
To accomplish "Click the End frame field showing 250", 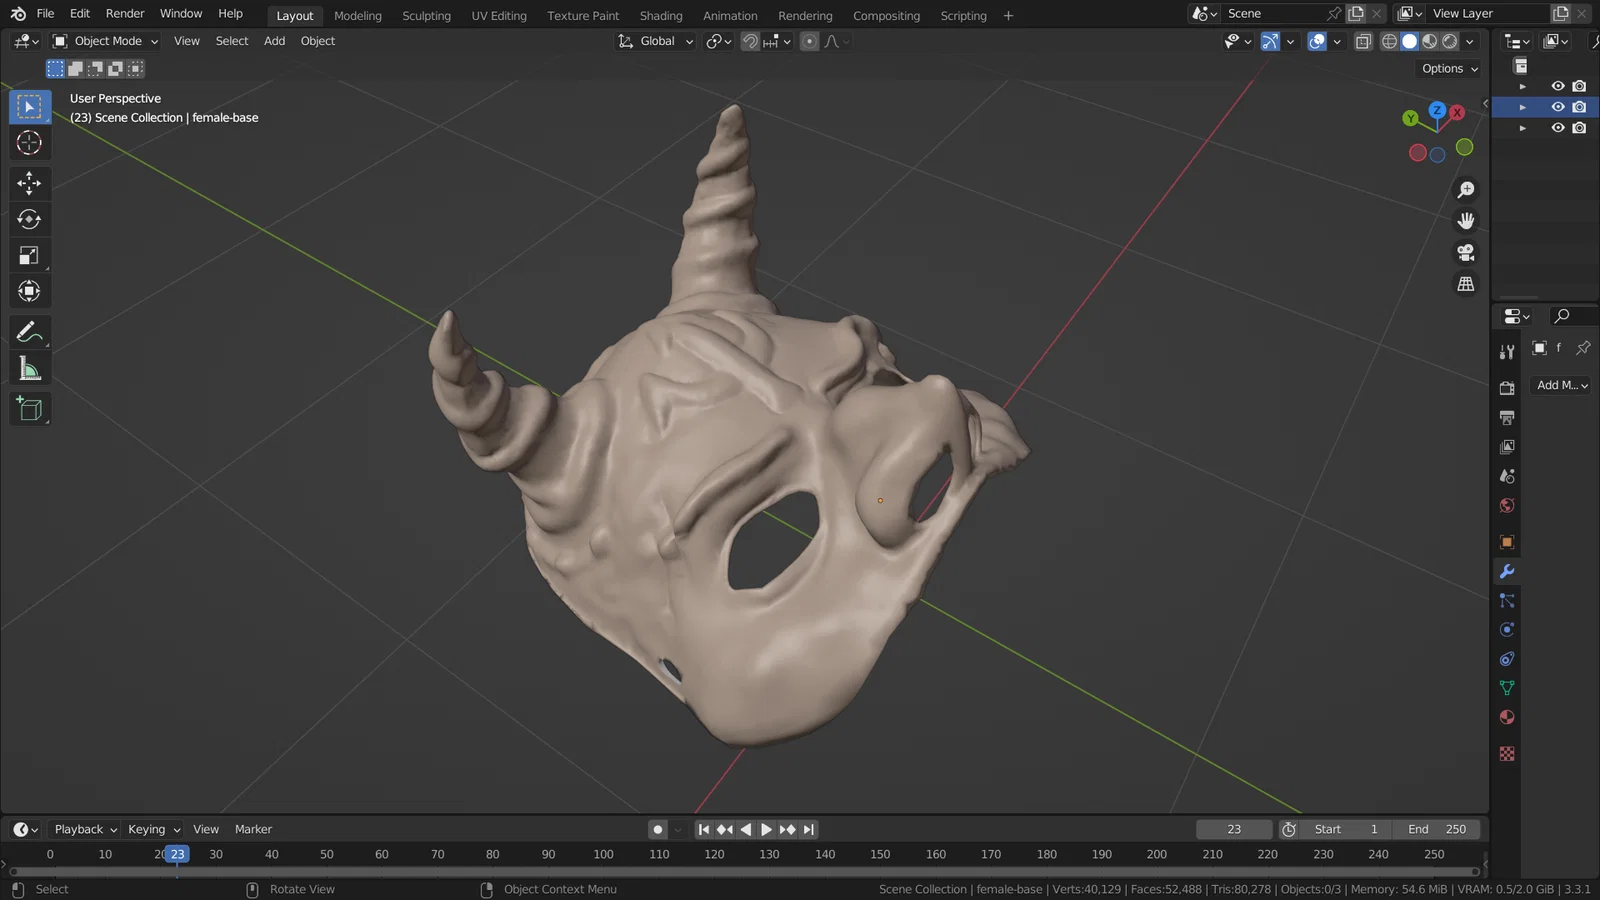I will (x=1437, y=830).
